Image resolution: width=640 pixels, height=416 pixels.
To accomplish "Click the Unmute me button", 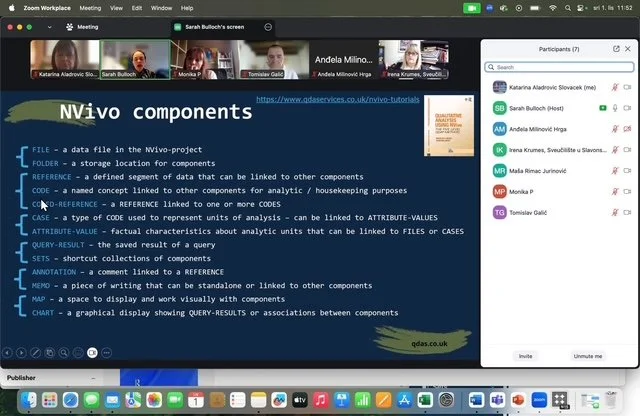I will point(588,356).
